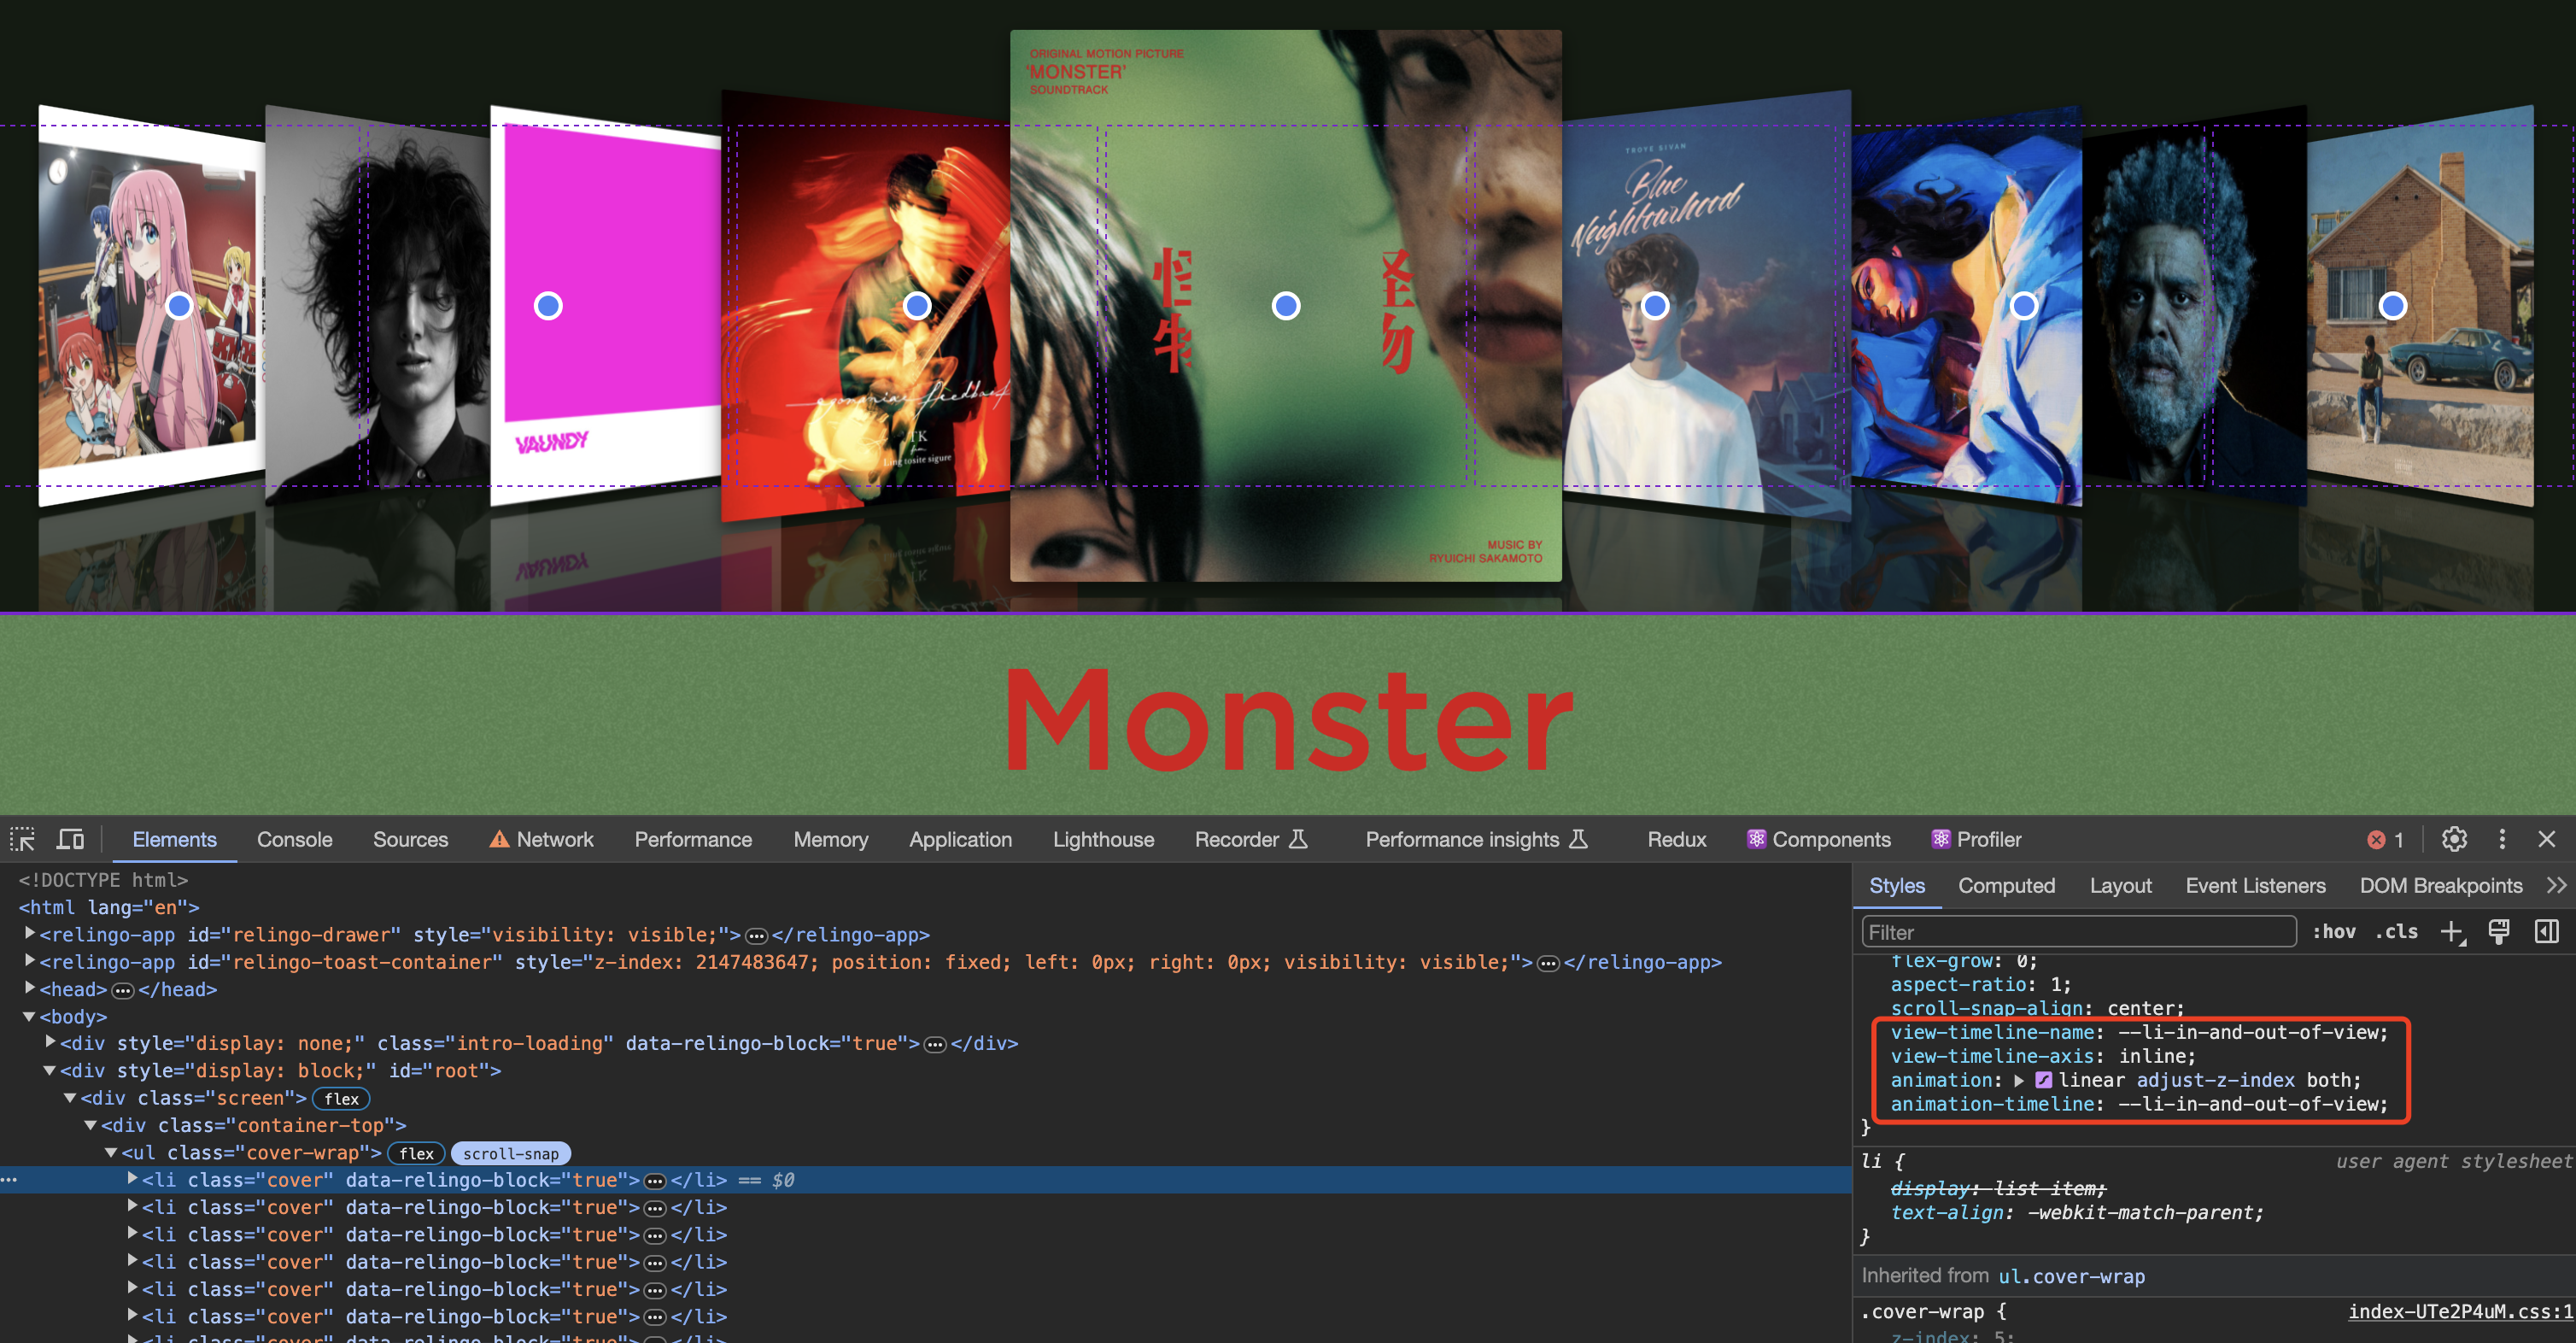Toggle the scroll-snap overlay badge
This screenshot has width=2576, height=1343.
click(511, 1154)
